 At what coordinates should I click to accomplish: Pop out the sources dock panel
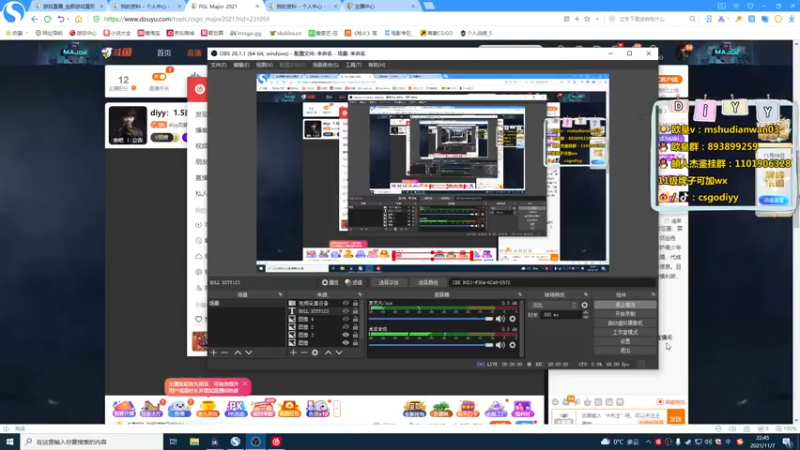(x=360, y=294)
